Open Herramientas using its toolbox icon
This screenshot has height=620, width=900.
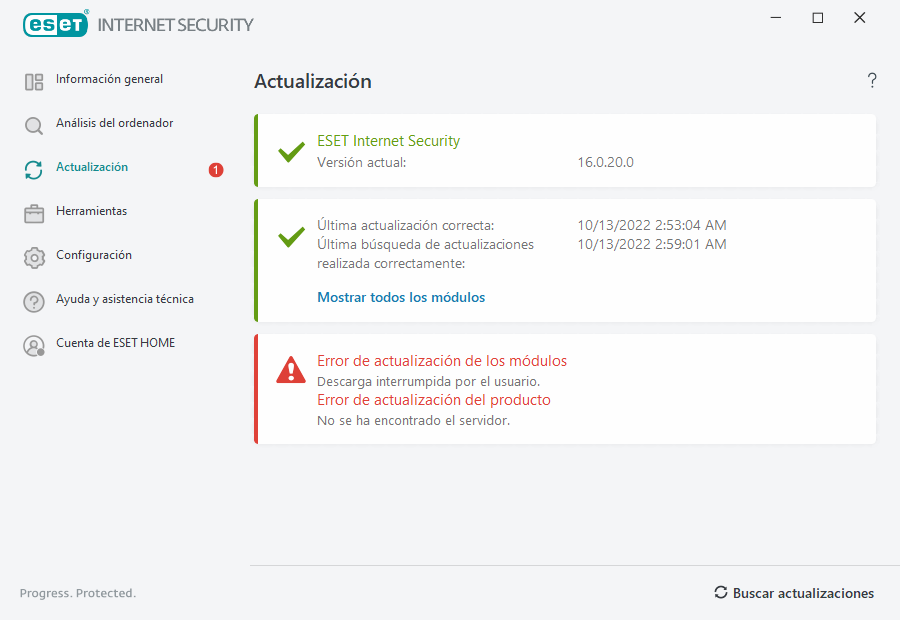pos(33,211)
